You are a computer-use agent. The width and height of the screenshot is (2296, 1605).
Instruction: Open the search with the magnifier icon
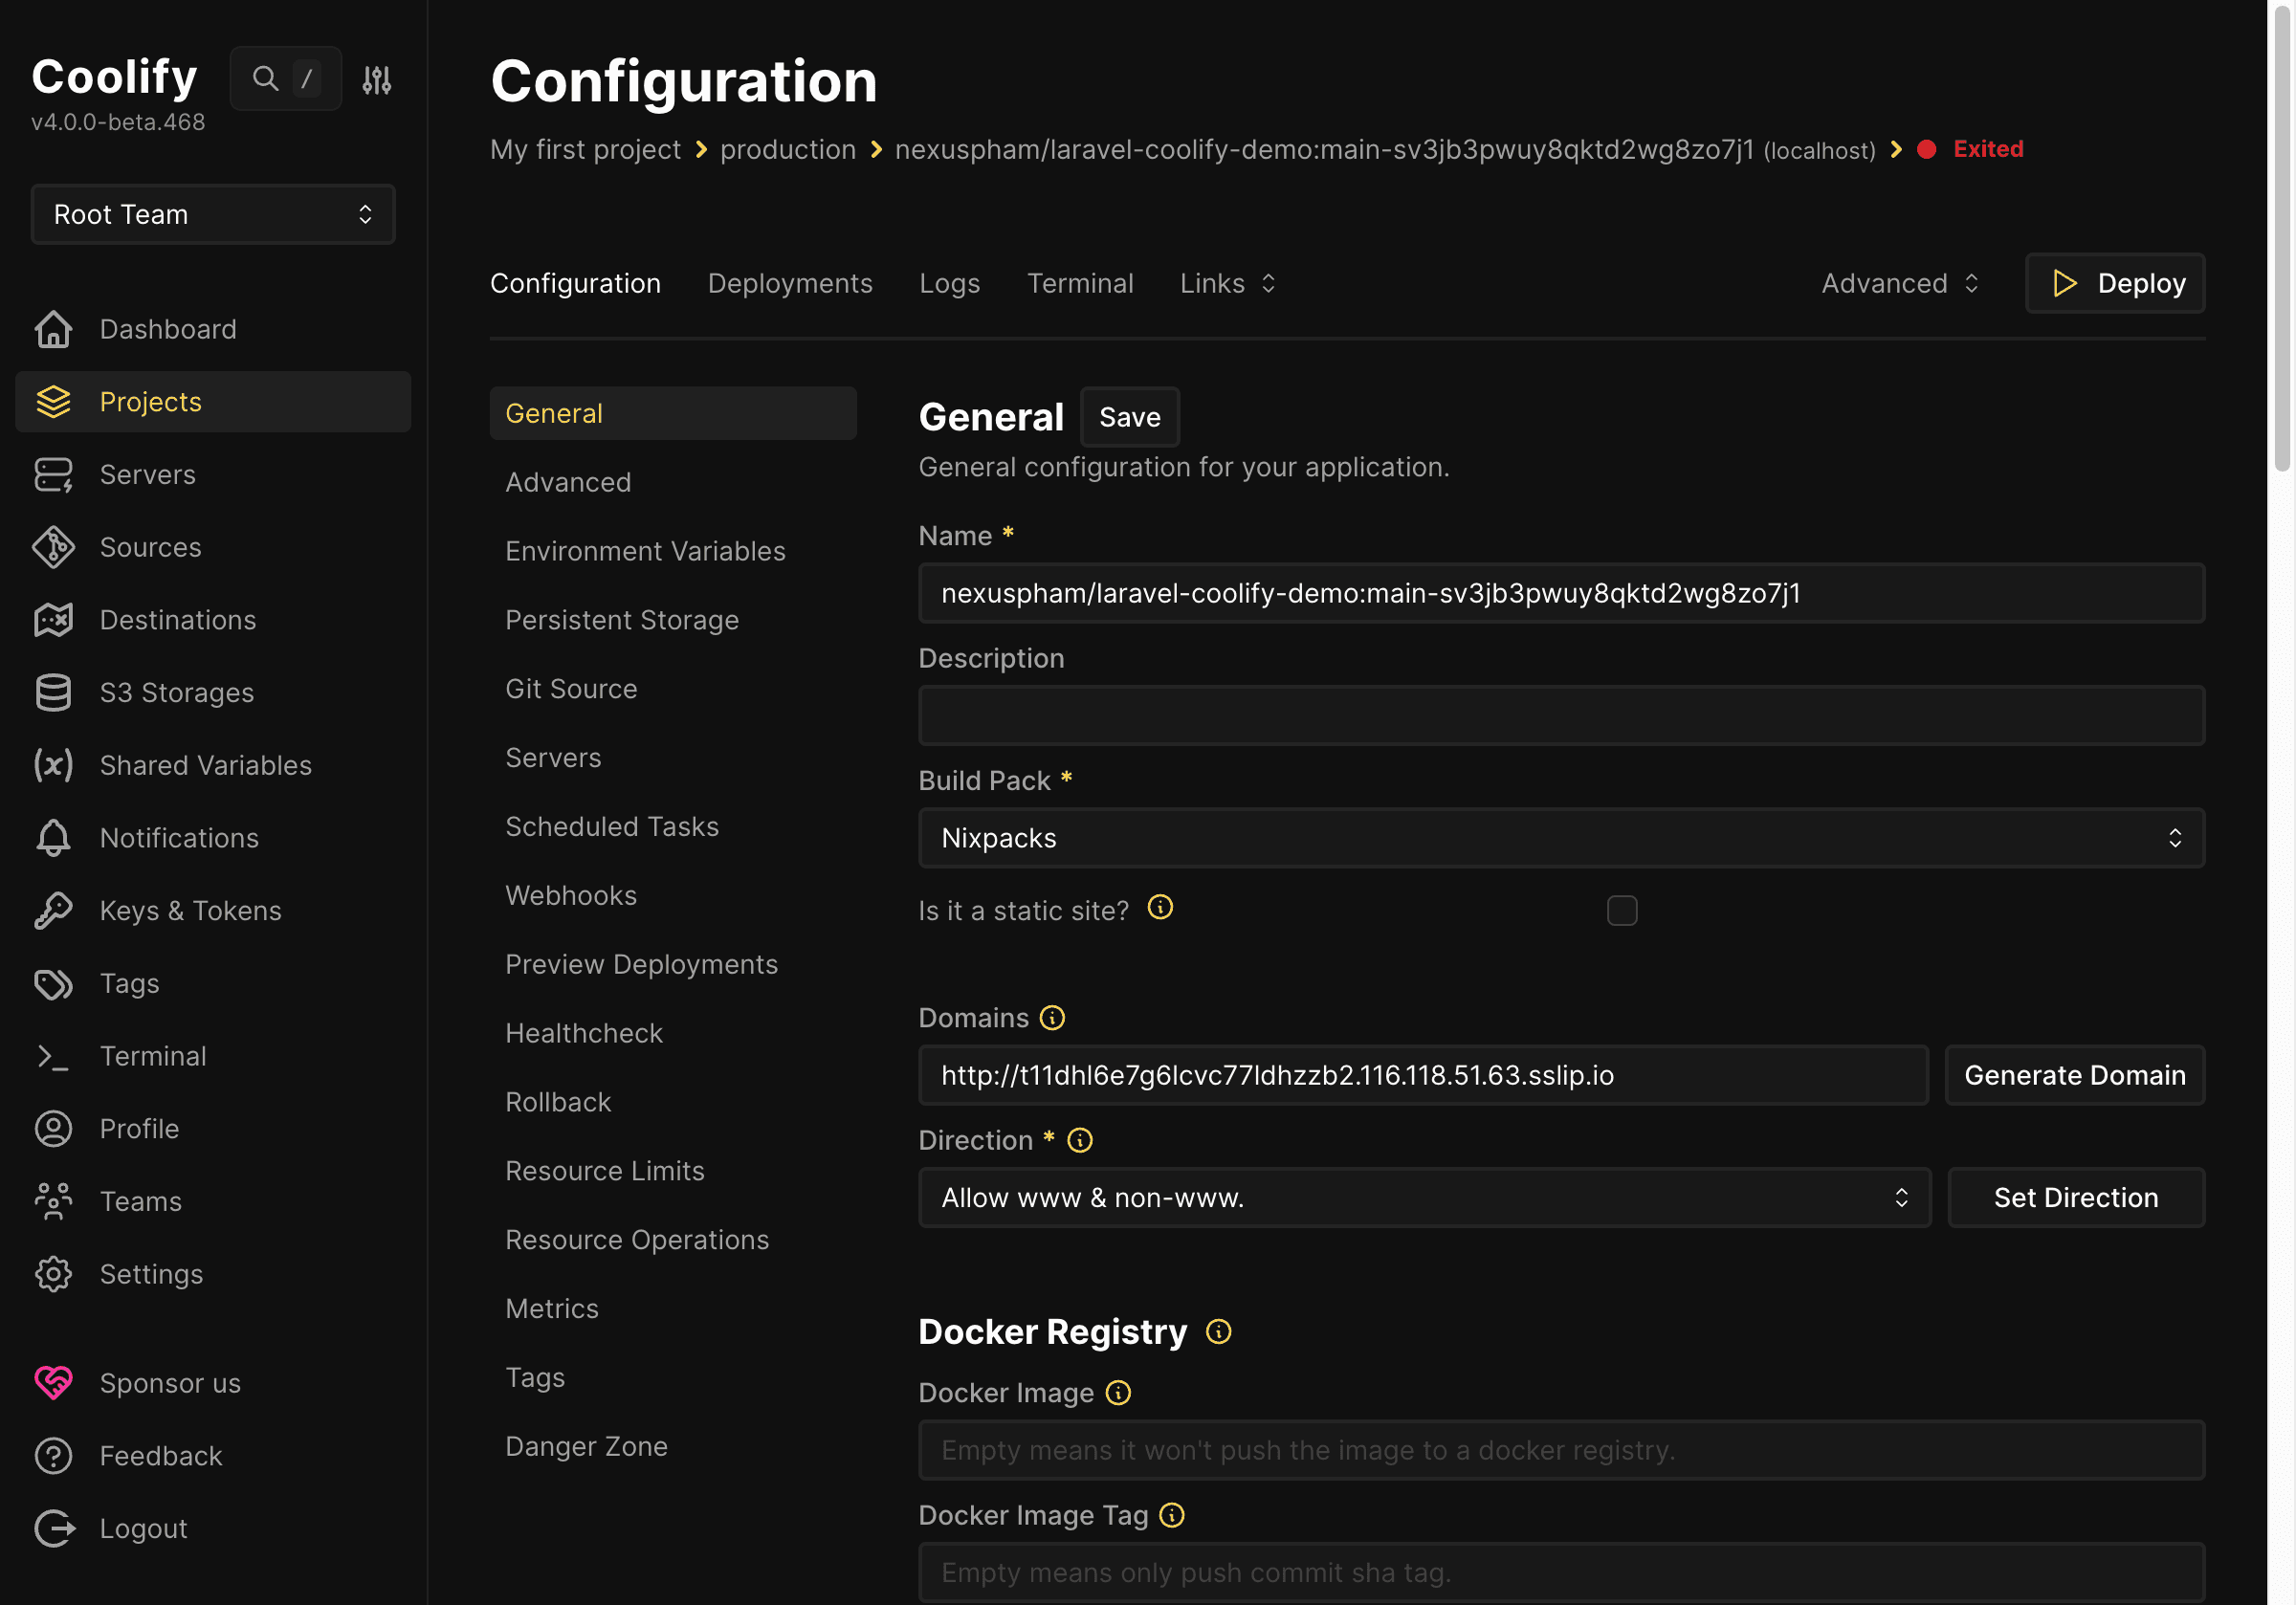click(x=264, y=78)
